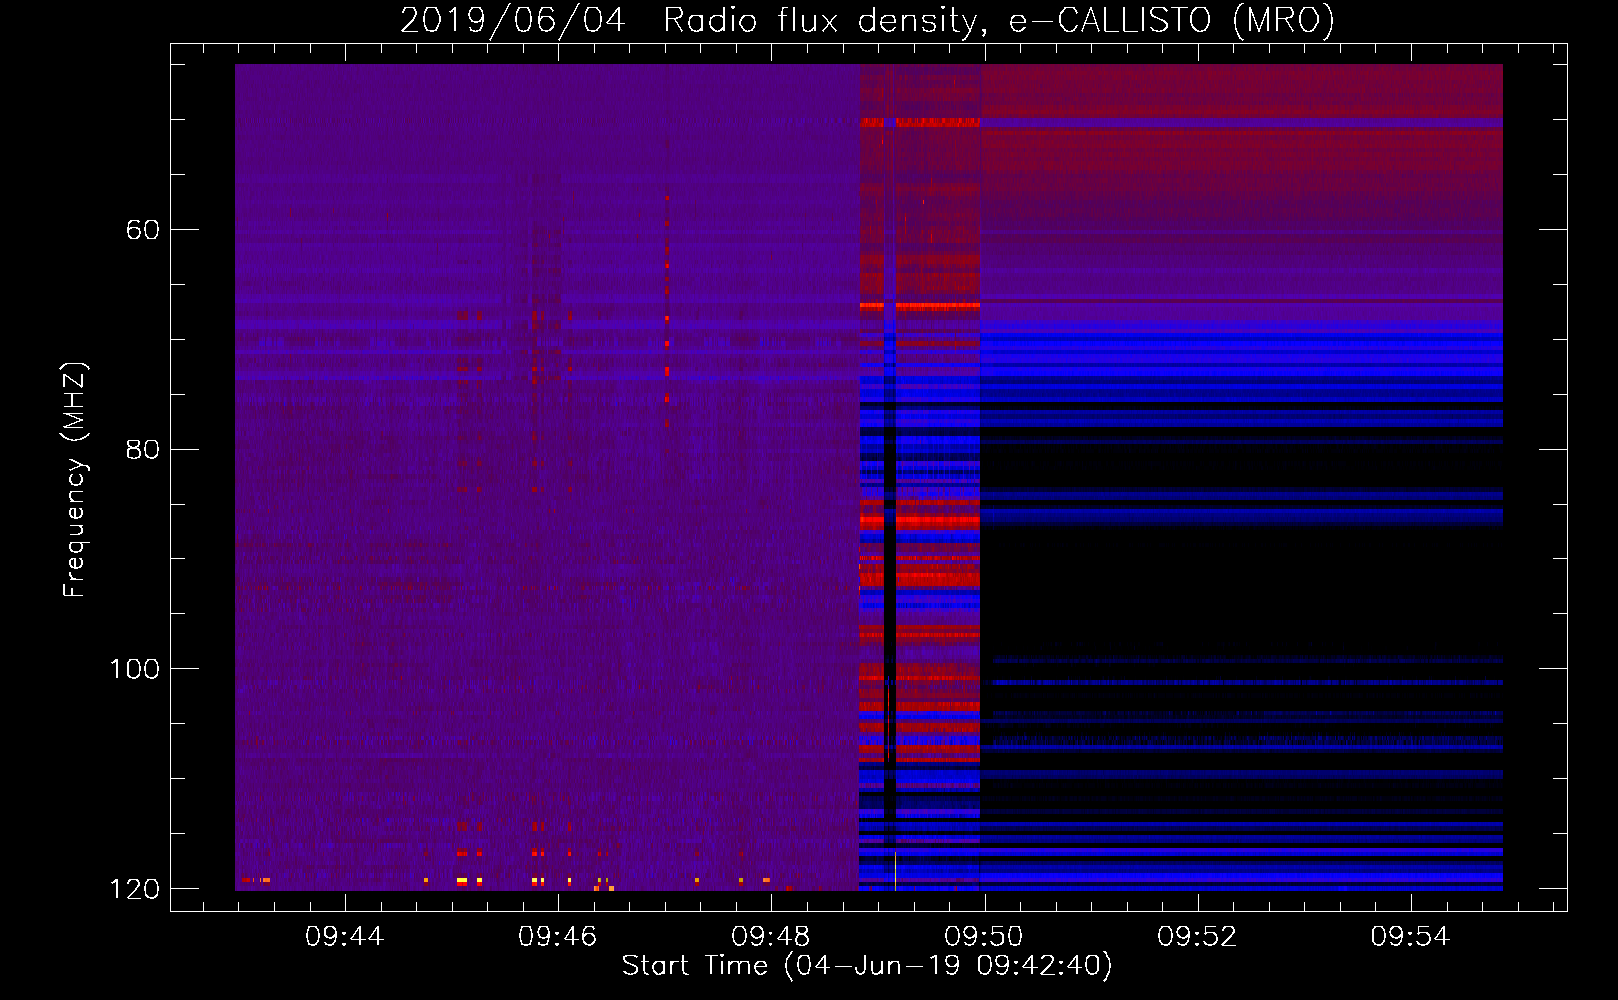This screenshot has height=1000, width=1618.
Task: Click the 09:52 time tick label
Action: pos(1197,936)
